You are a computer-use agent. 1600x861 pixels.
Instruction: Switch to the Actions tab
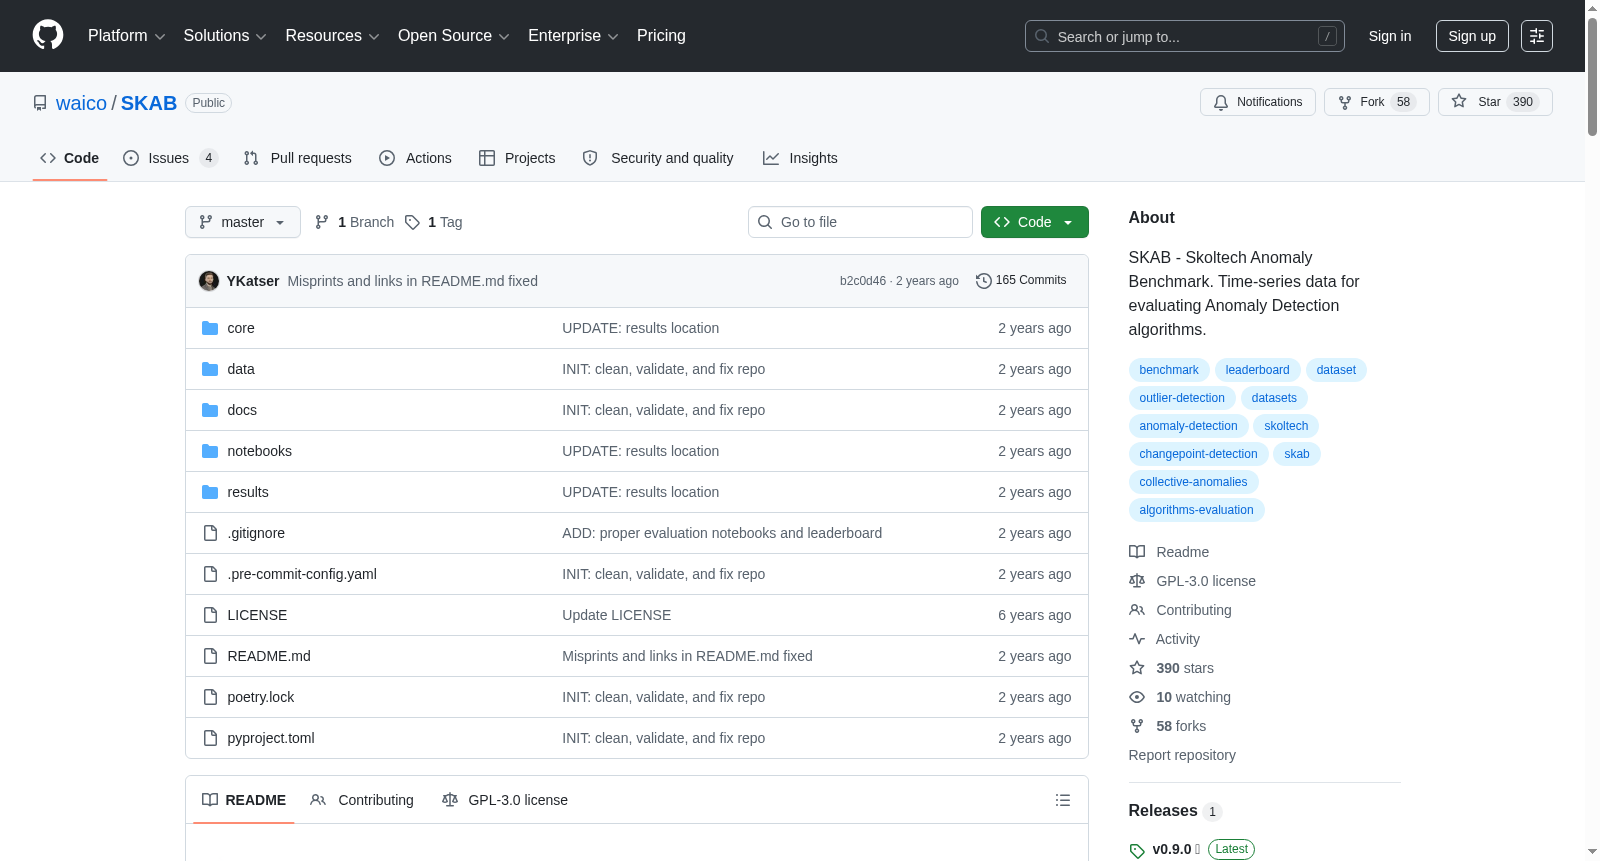point(416,158)
